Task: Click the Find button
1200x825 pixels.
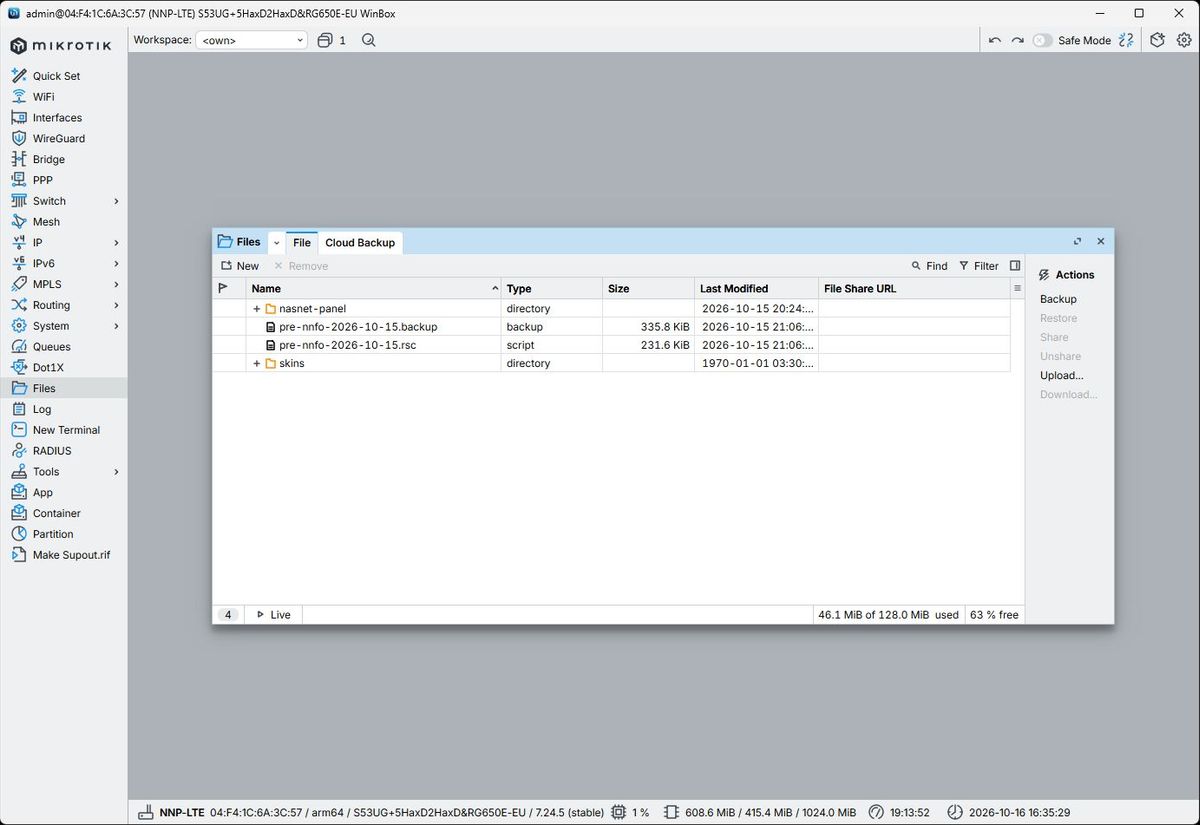Action: click(929, 266)
